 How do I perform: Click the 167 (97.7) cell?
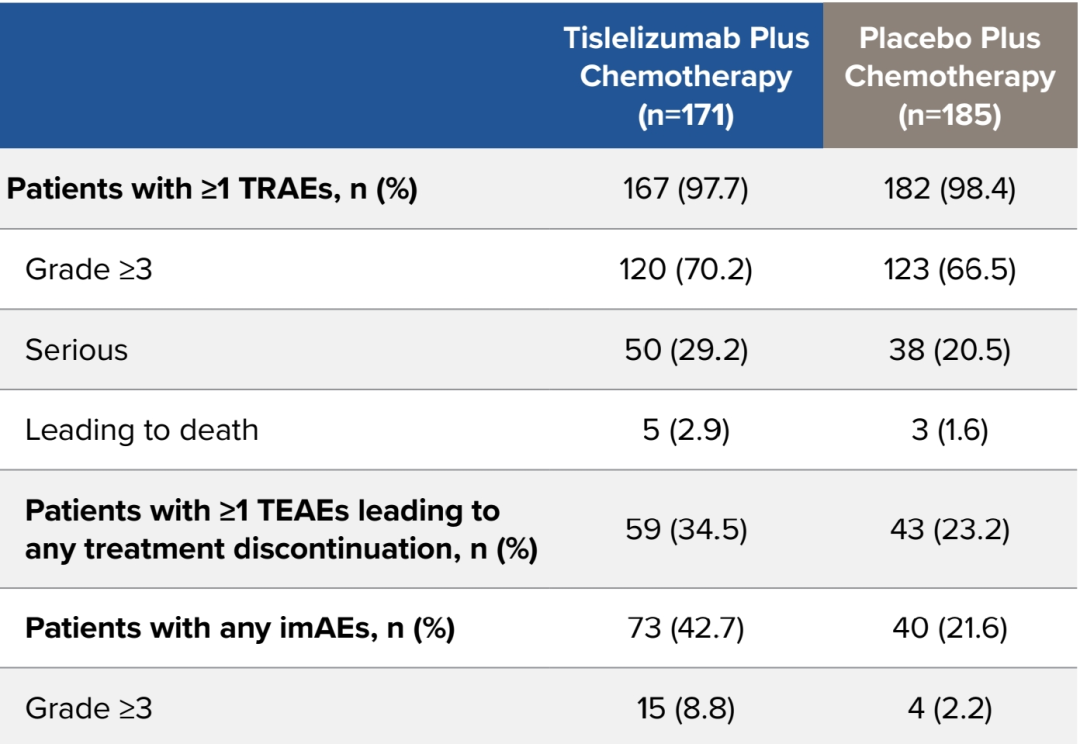tap(686, 189)
